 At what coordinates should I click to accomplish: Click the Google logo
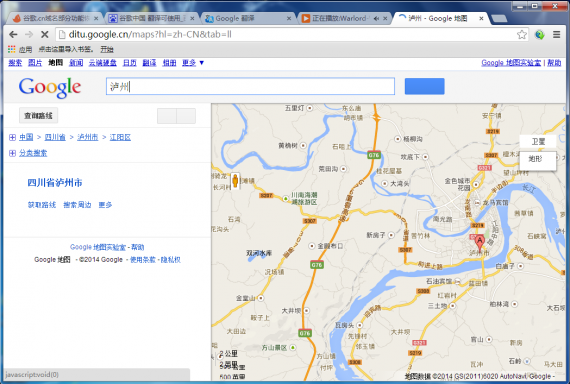point(50,87)
